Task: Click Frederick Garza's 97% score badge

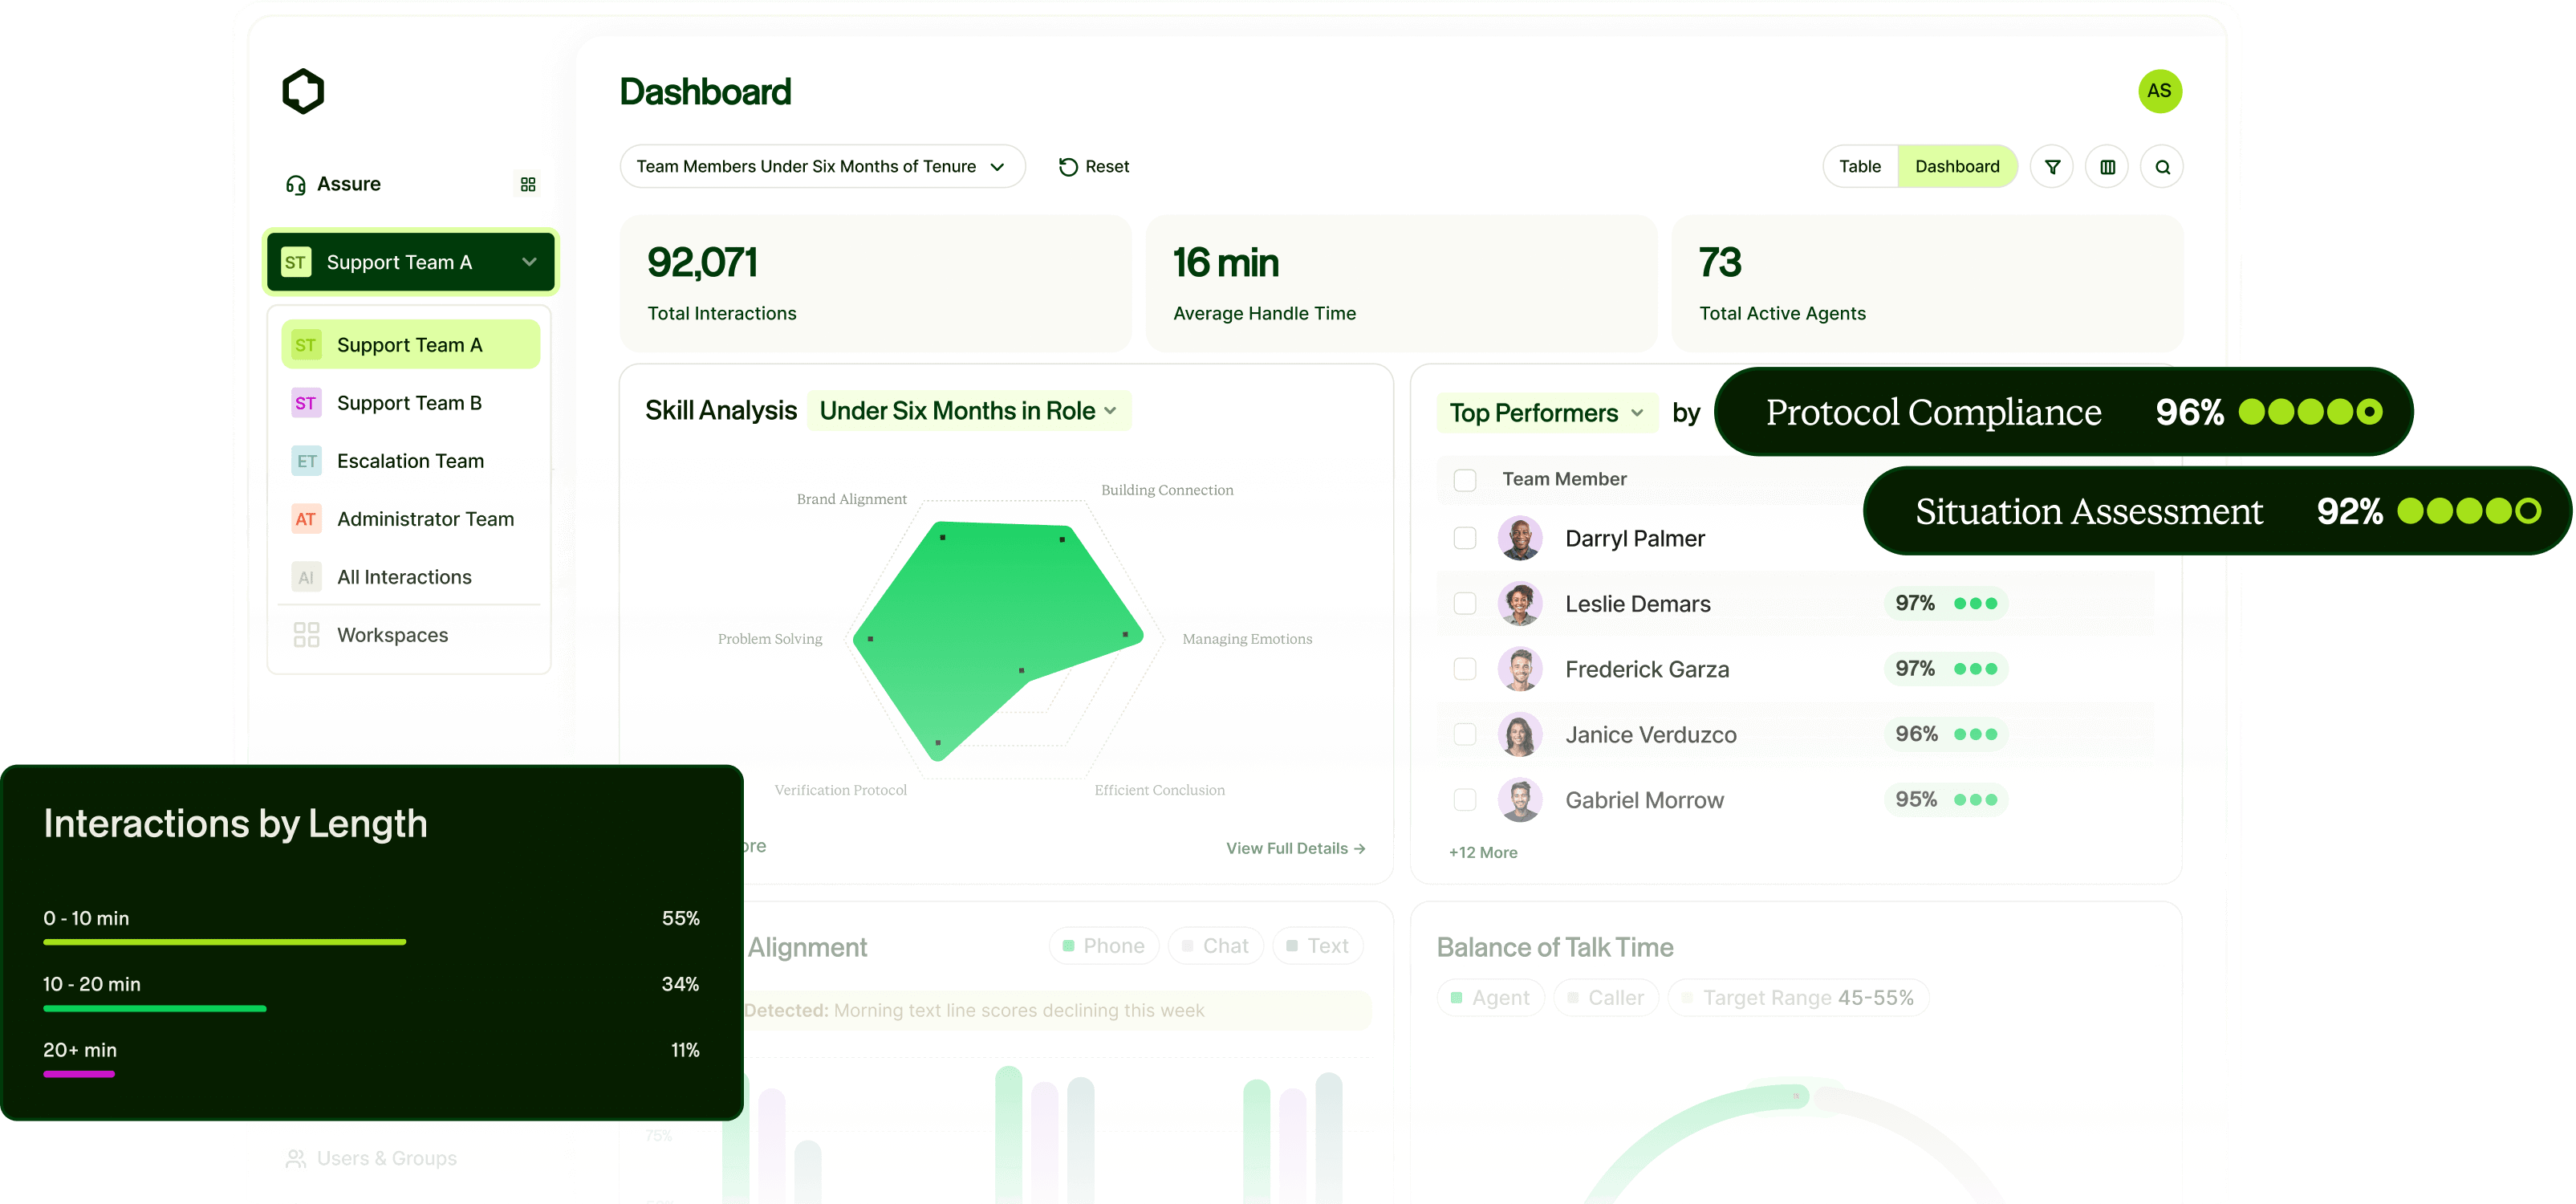Action: point(1945,669)
